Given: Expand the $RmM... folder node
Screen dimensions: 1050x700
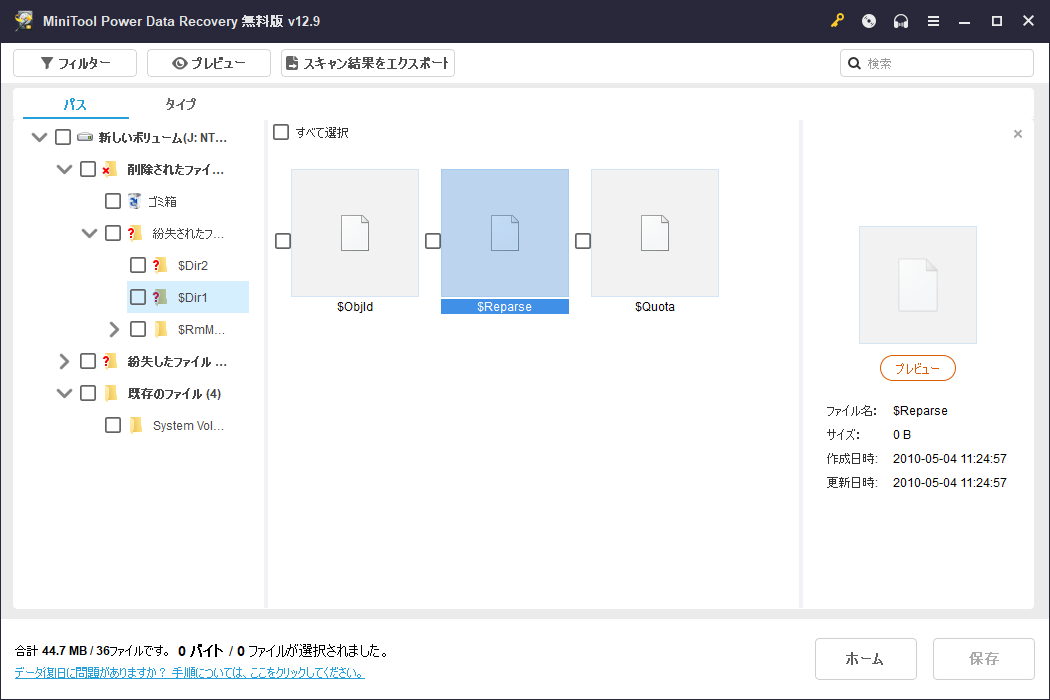Looking at the screenshot, I should pyautogui.click(x=114, y=329).
